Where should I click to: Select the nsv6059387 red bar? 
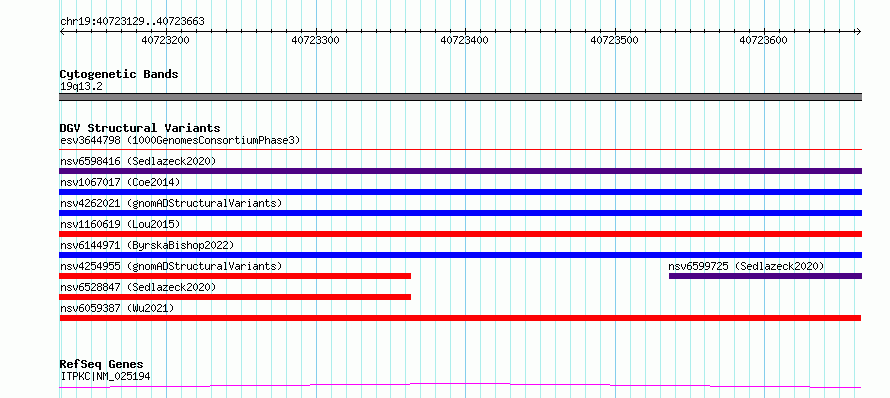(x=460, y=318)
